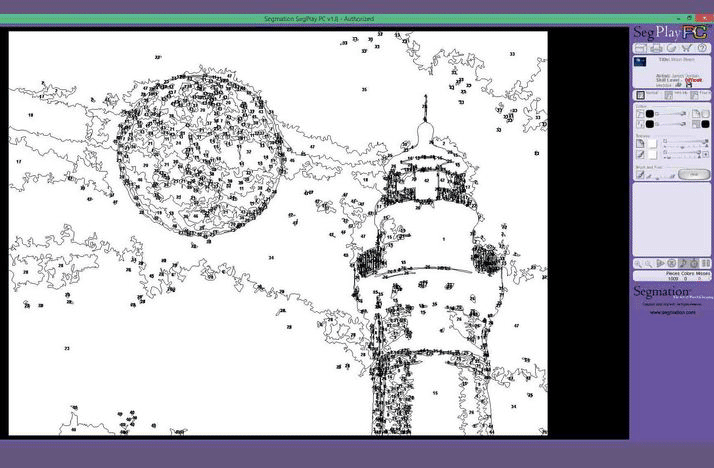Click the open pattern icon in top toolbar
This screenshot has width=714, height=468.
[x=639, y=48]
